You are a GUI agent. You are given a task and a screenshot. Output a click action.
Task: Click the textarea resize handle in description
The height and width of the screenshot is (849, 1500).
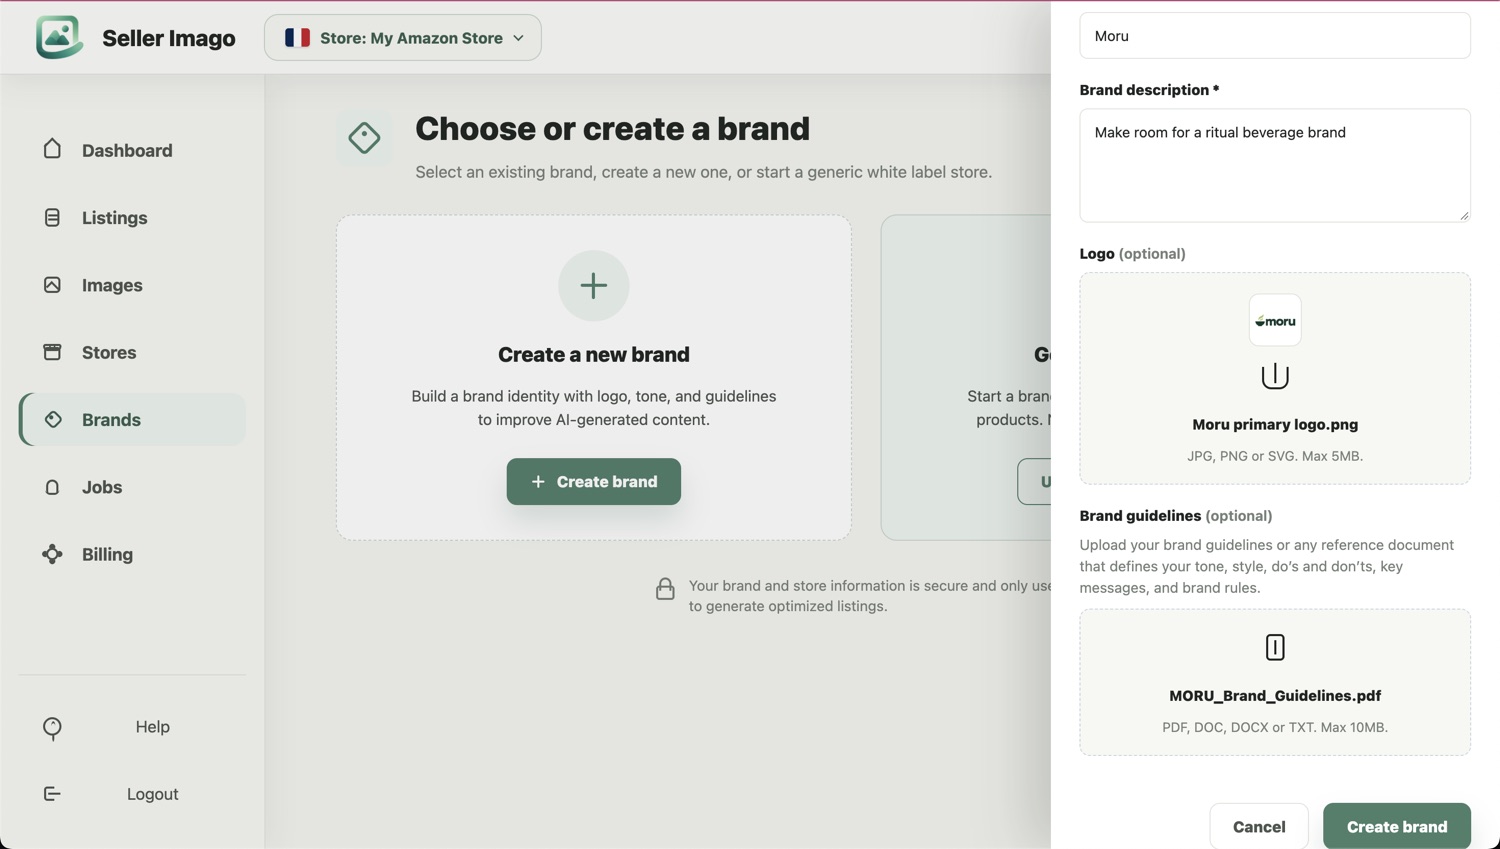click(1464, 215)
